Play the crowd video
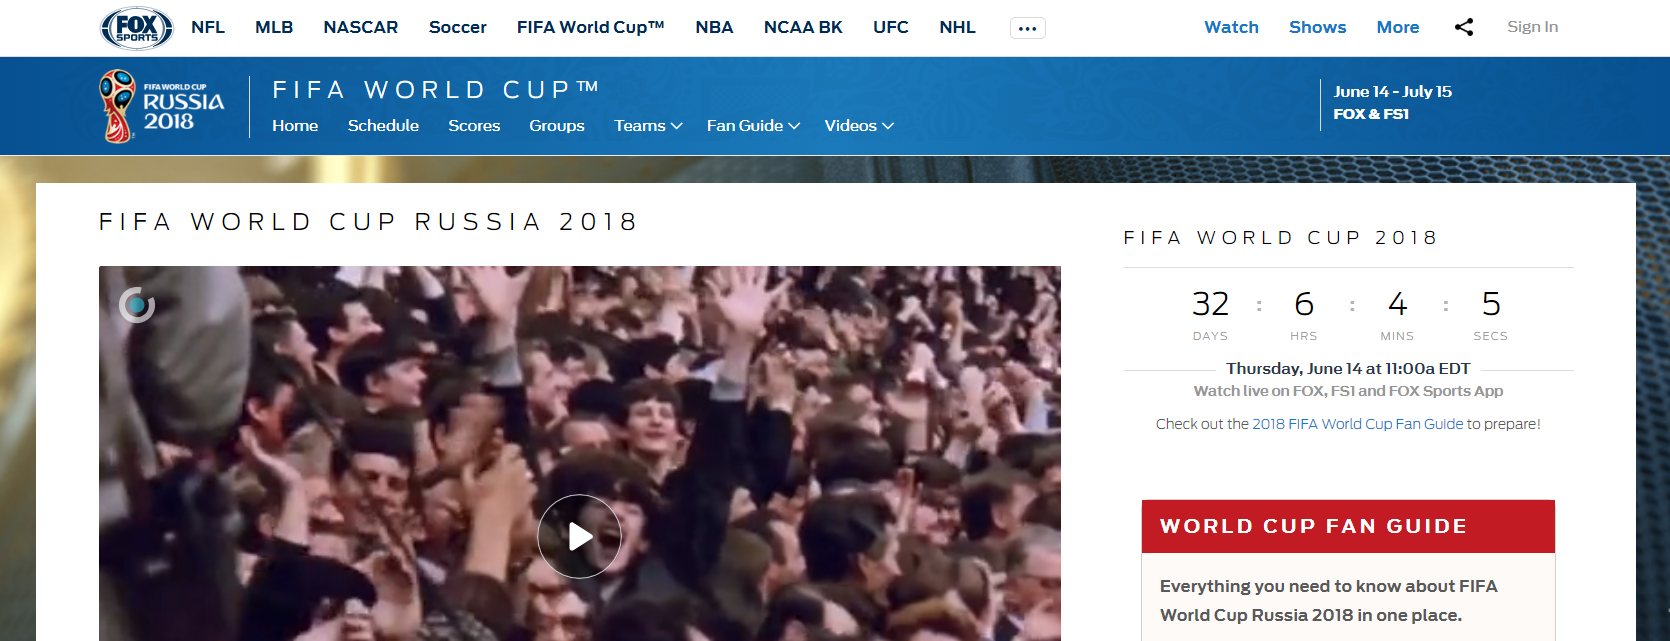 pos(579,536)
